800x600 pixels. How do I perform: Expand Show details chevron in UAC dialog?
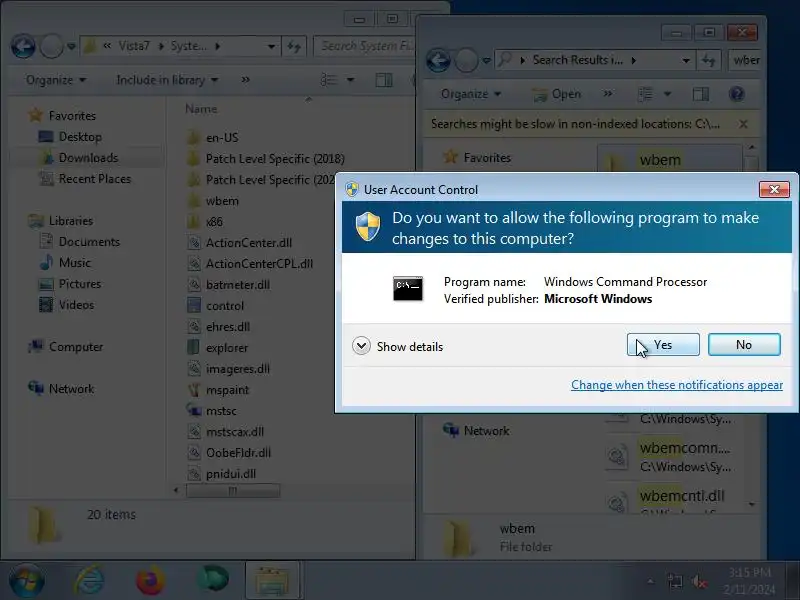tap(361, 346)
